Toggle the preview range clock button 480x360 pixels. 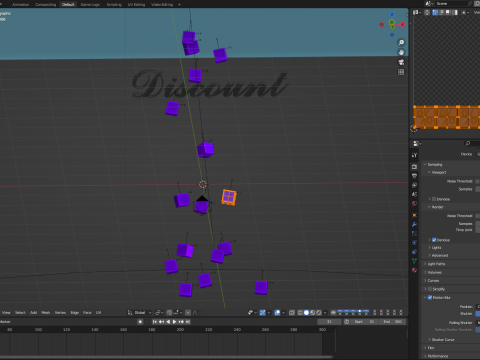click(346, 322)
